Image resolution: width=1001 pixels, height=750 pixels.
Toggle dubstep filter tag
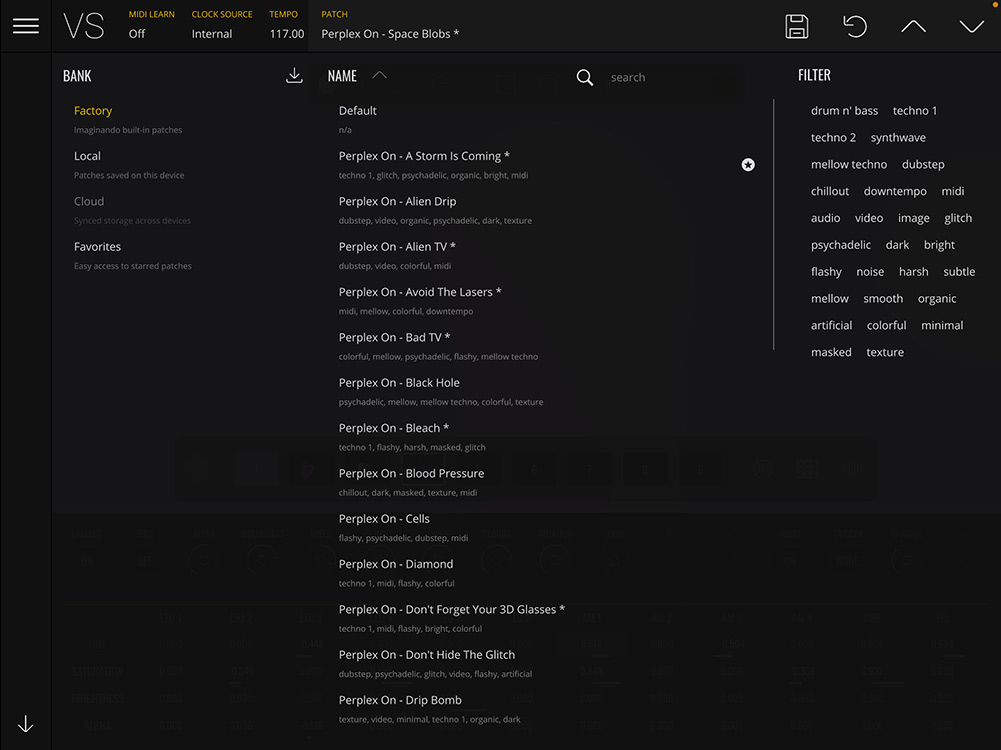pyautogui.click(x=922, y=164)
